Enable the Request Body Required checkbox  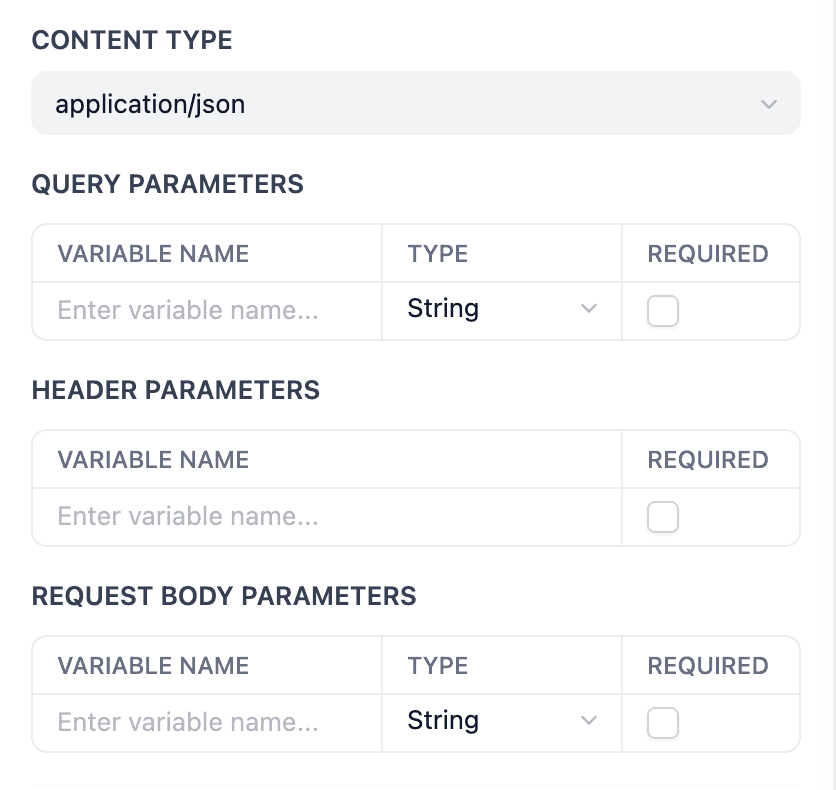click(x=663, y=723)
